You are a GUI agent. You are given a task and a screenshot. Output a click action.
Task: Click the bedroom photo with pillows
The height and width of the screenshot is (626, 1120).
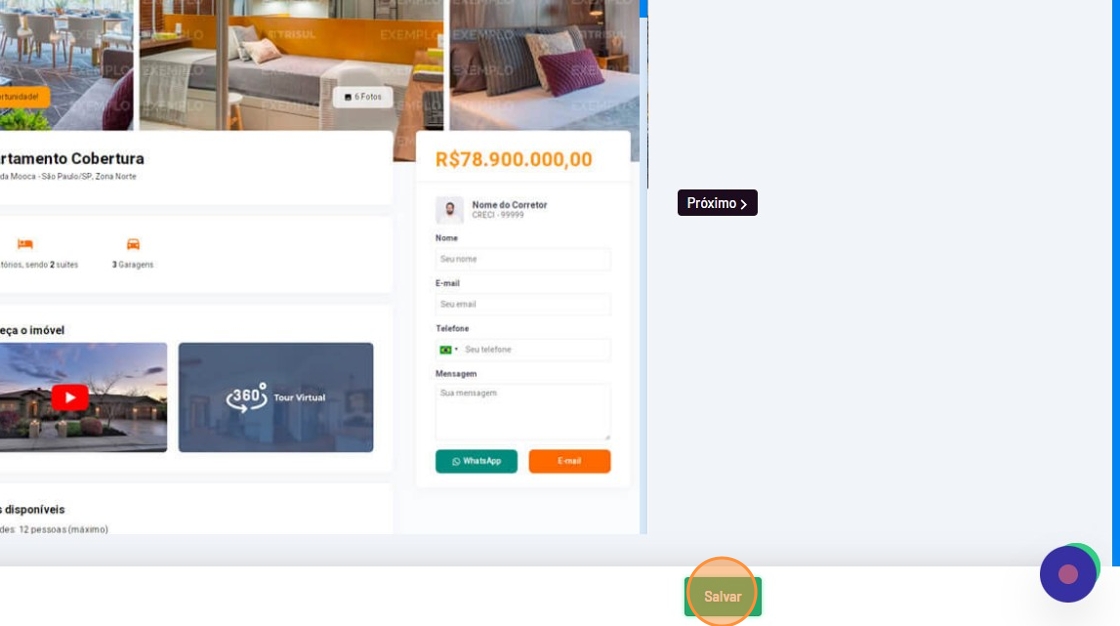click(x=544, y=64)
